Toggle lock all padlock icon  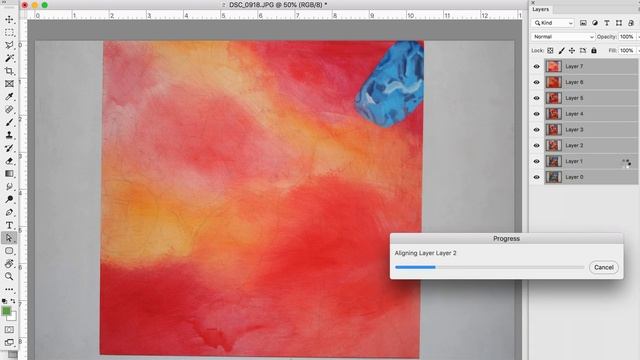coord(594,51)
